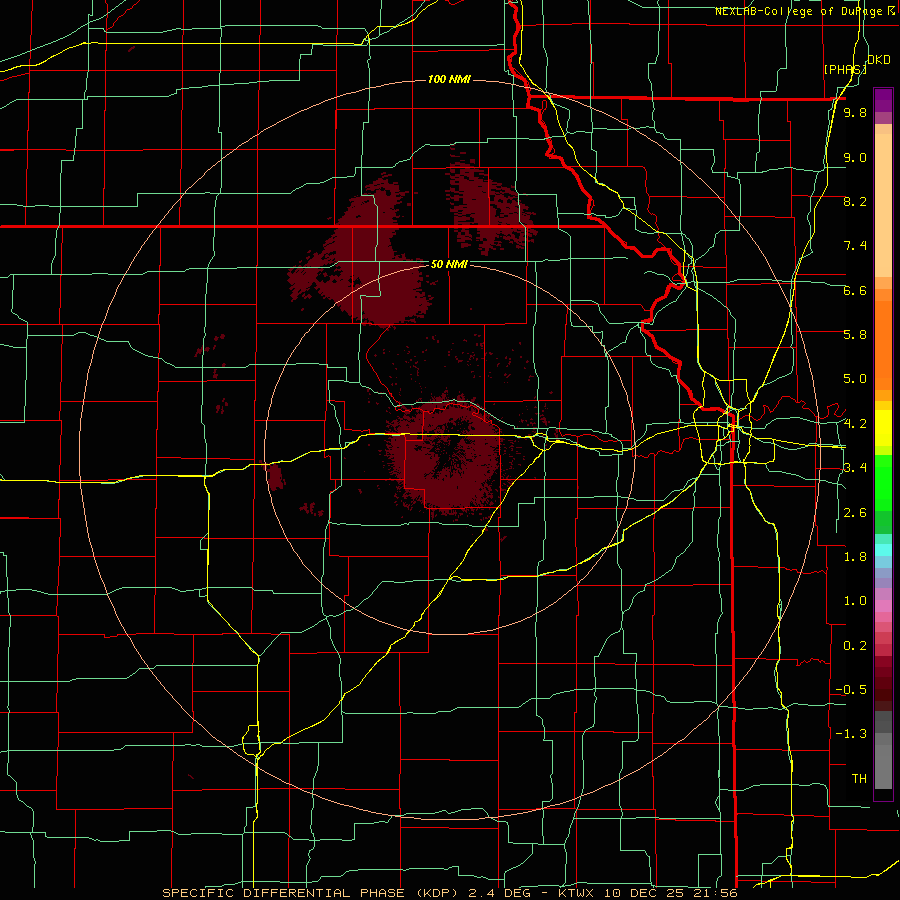900x900 pixels.
Task: Select the 5.0 value on the color scale
Action: pyautogui.click(x=855, y=379)
